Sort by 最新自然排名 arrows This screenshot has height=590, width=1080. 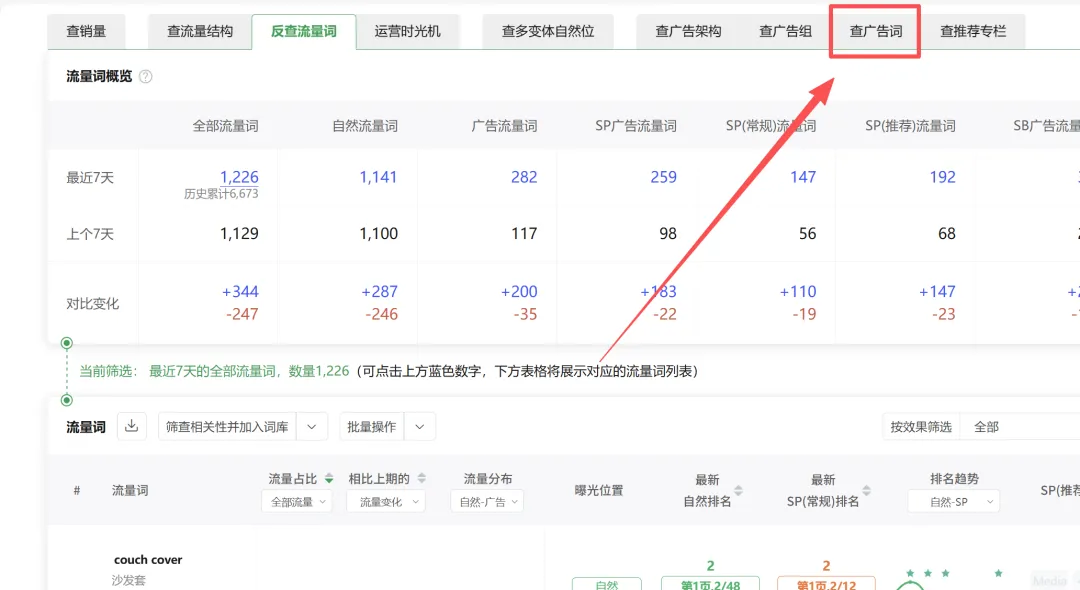coord(738,490)
